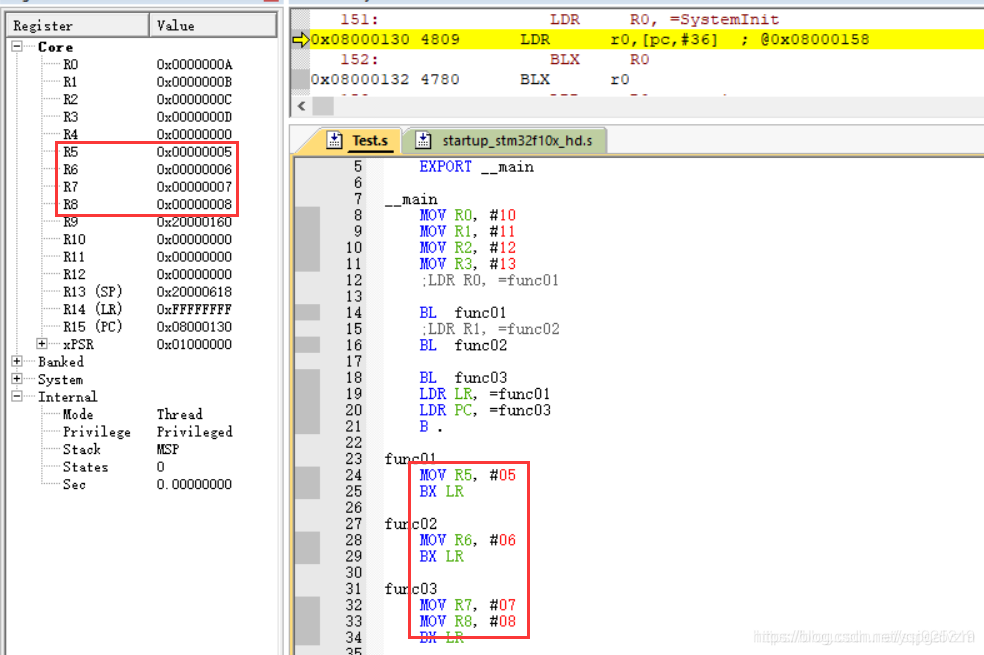Collapse the Internal register group

coord(17,397)
